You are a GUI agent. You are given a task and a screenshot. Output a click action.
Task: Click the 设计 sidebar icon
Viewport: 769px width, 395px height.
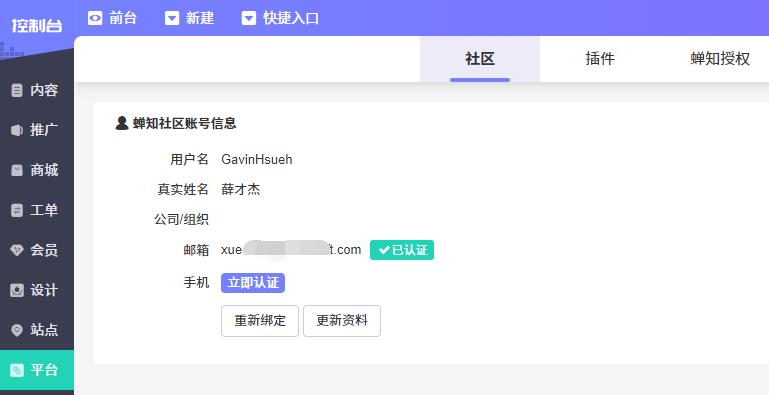click(17, 290)
